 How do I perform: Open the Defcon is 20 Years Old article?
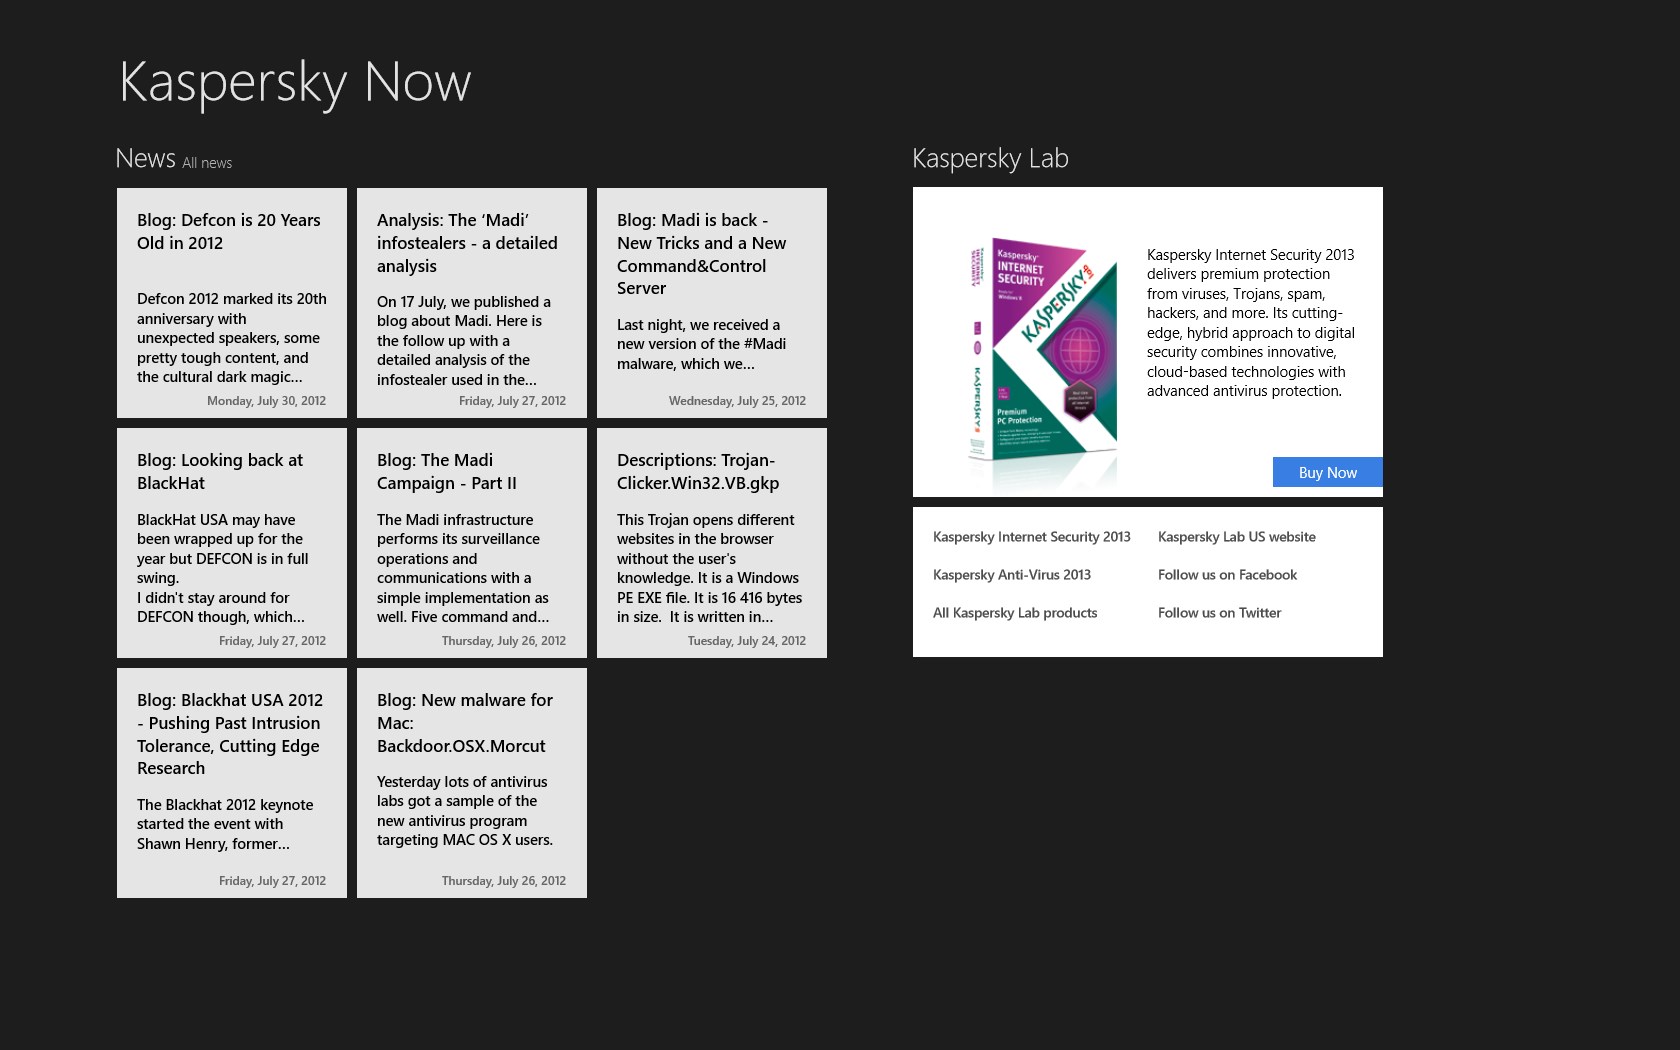coord(232,303)
